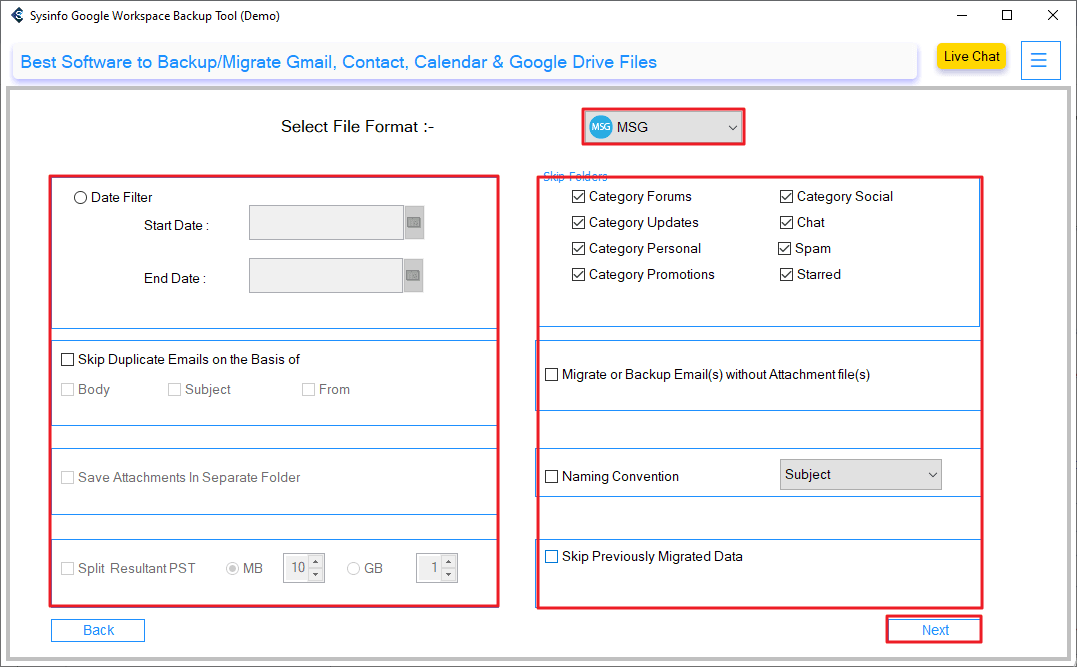Decrease the GB split size stepper
1077x667 pixels.
click(x=449, y=574)
